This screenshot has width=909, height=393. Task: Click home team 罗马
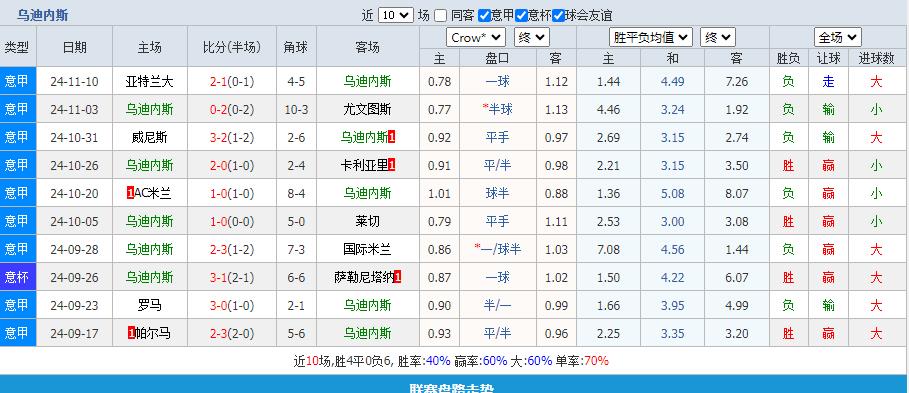coord(150,305)
